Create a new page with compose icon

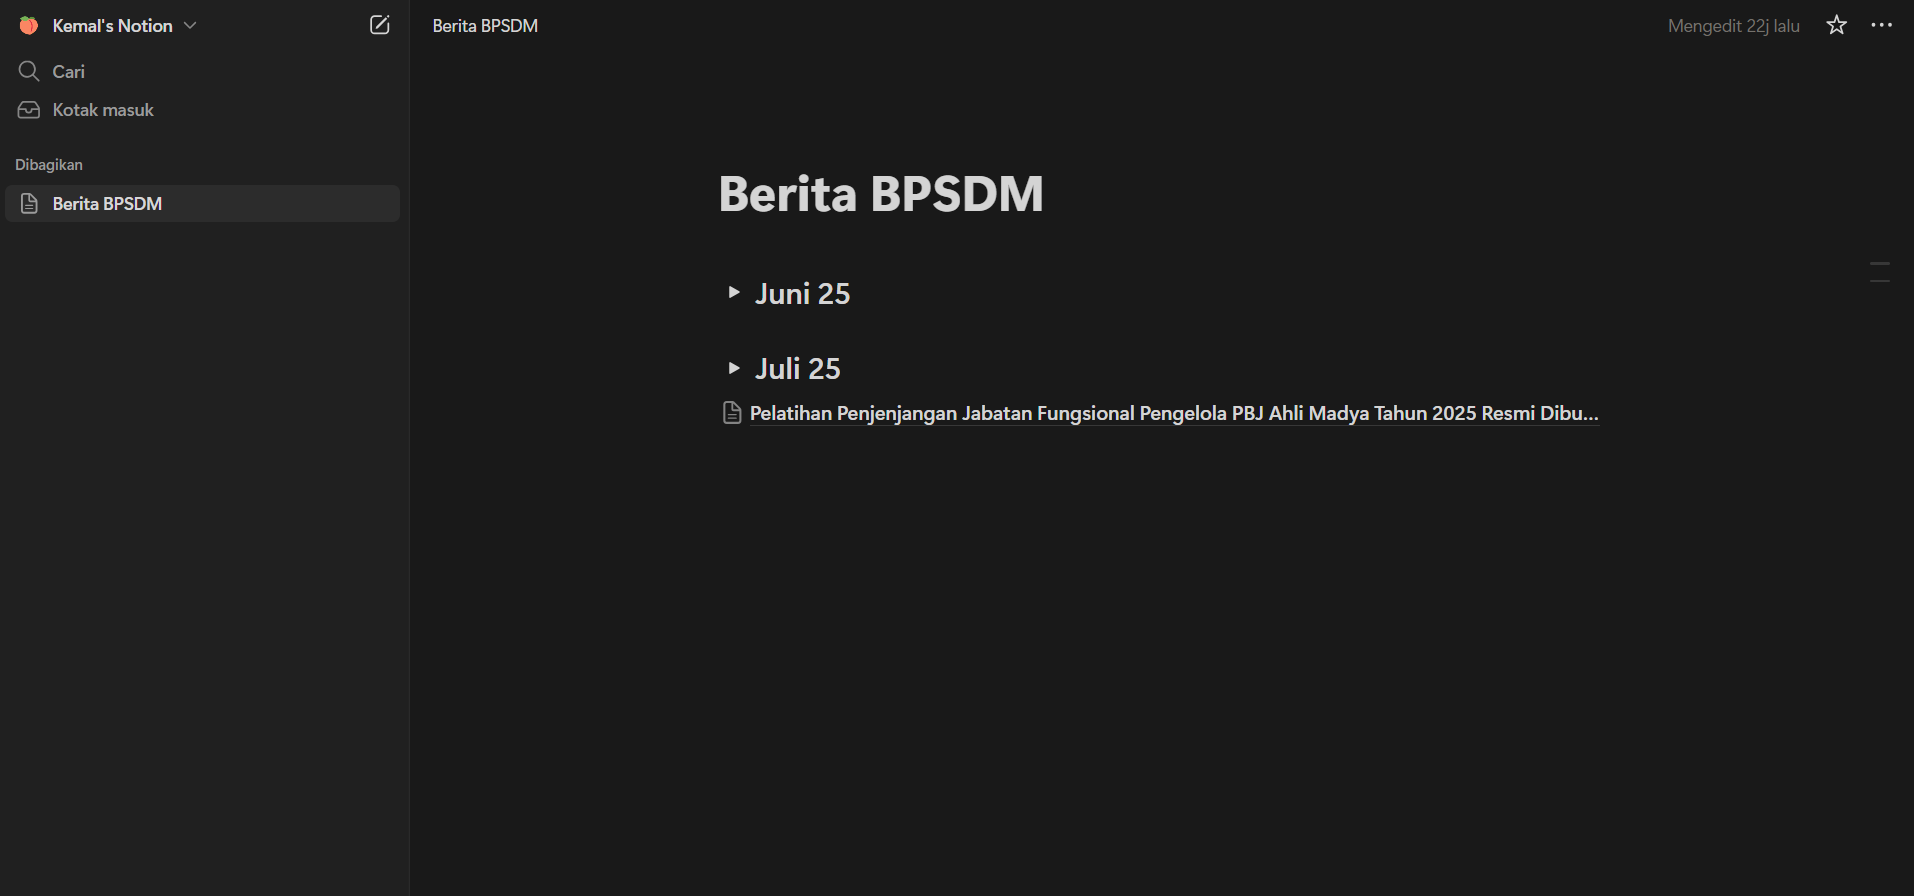(x=380, y=26)
